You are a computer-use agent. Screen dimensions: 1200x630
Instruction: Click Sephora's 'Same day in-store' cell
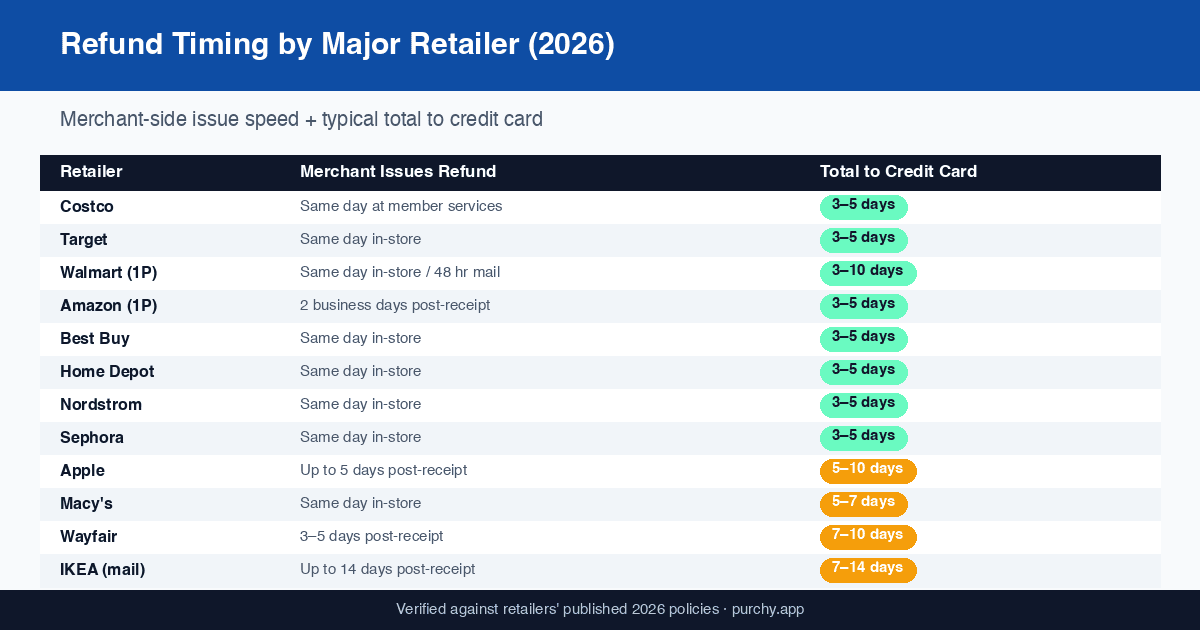(x=361, y=437)
